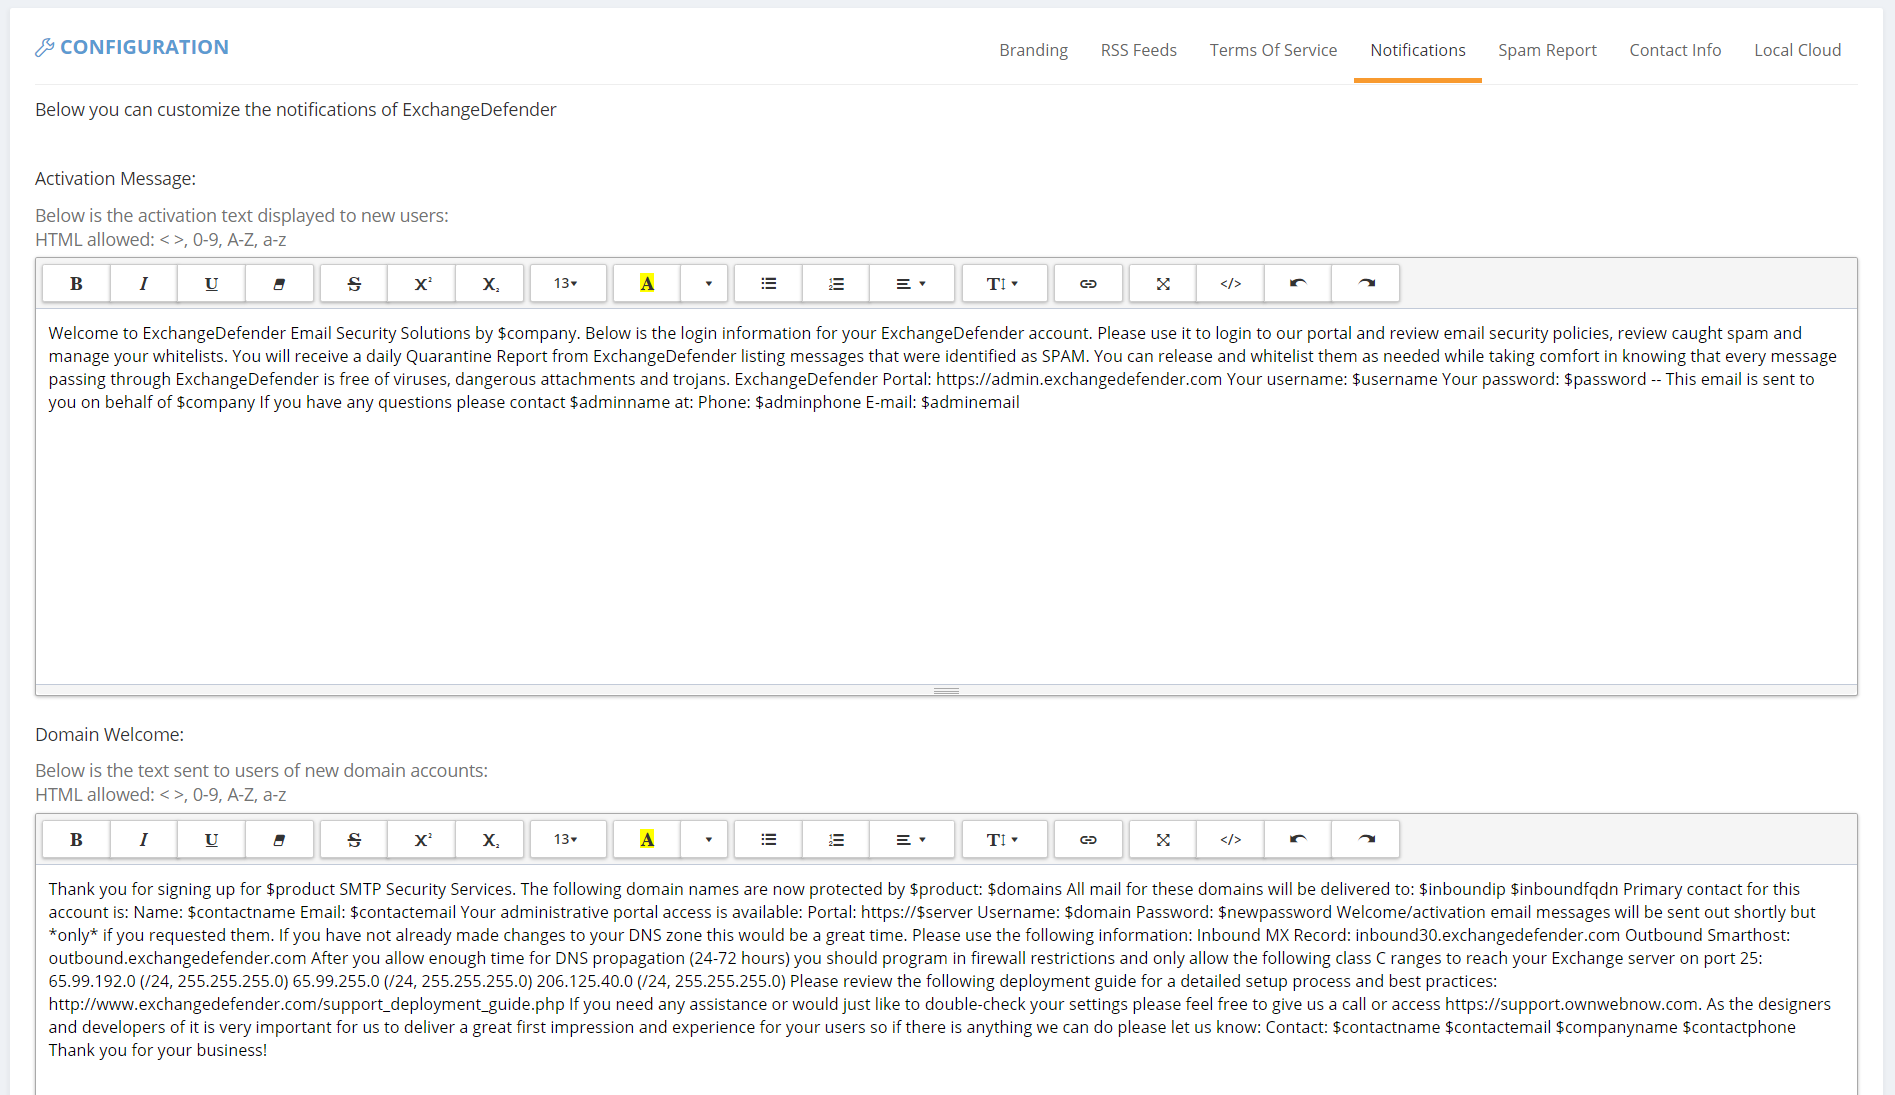Toggle bold in Activation Message editor

pos(76,284)
